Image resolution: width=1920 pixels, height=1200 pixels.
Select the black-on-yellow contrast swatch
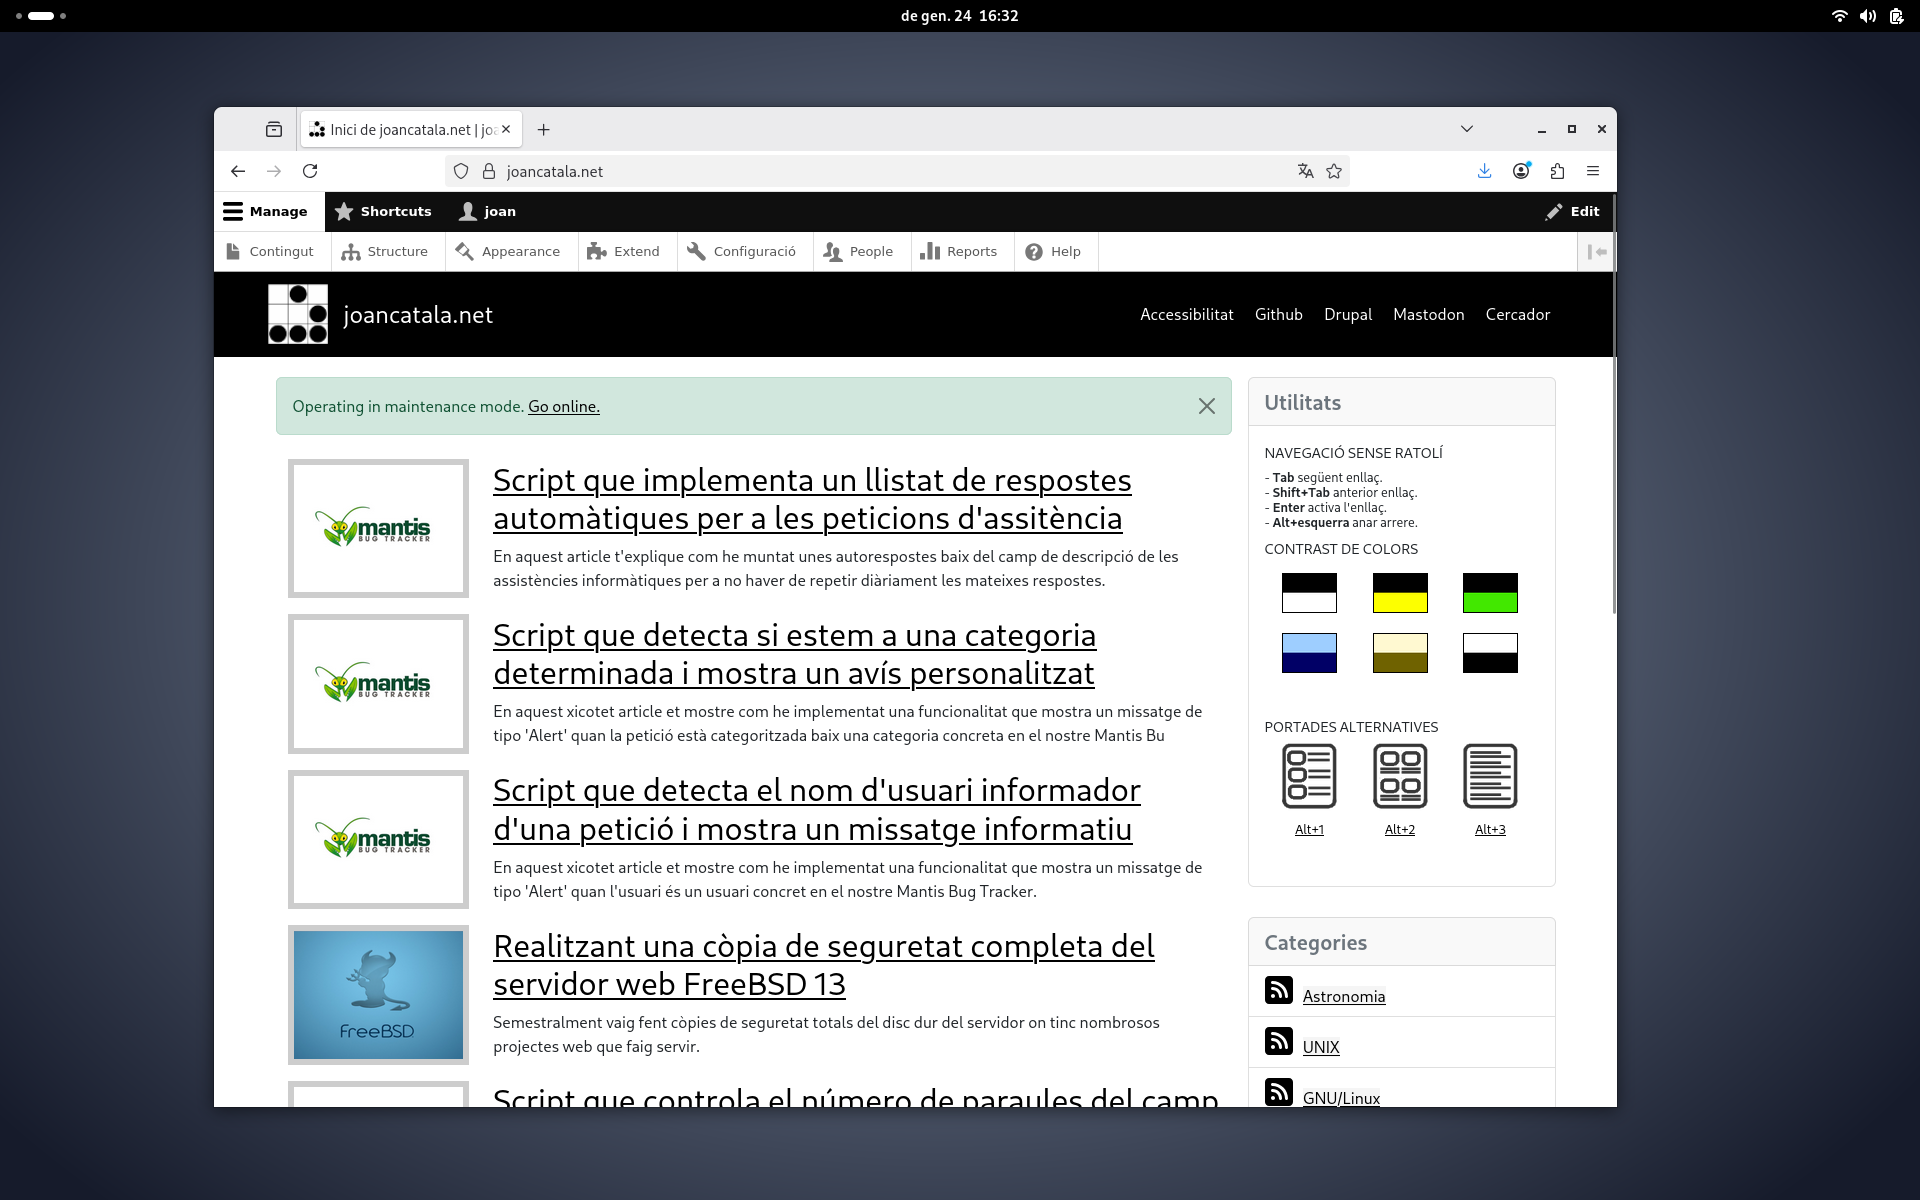coord(1399,592)
